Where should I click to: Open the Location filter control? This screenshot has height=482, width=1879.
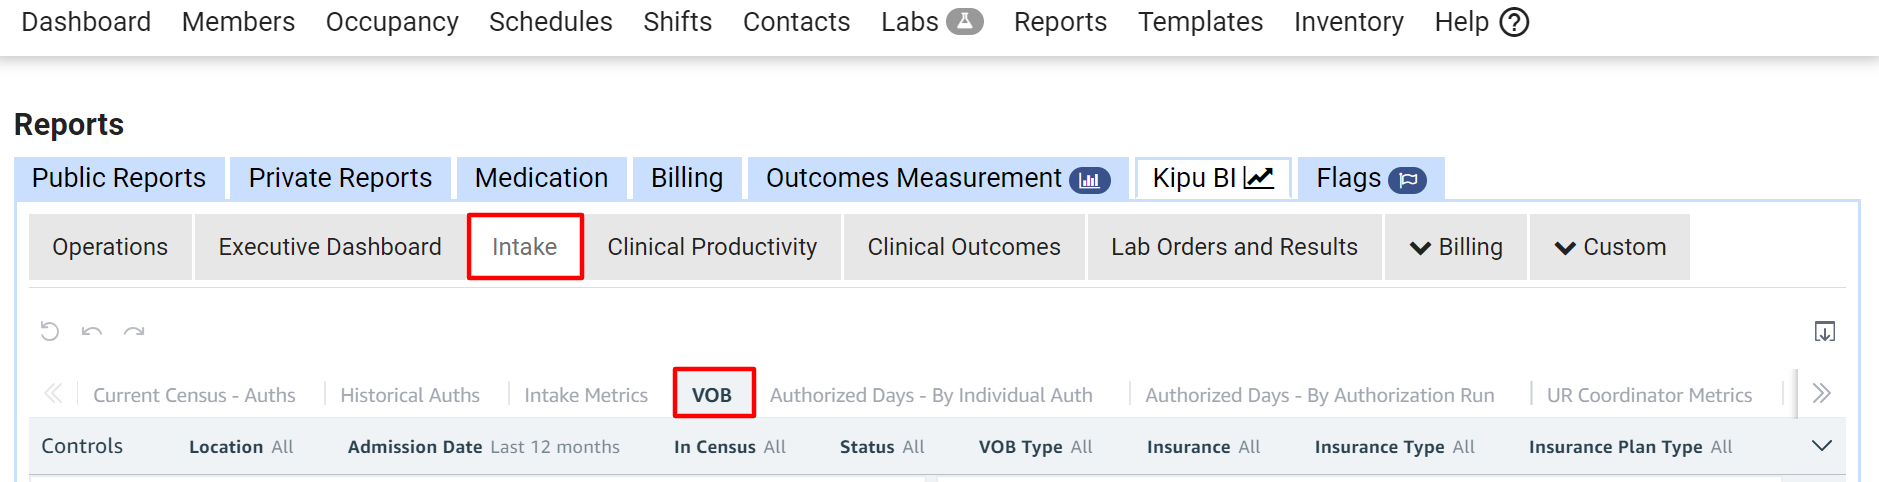(x=241, y=447)
